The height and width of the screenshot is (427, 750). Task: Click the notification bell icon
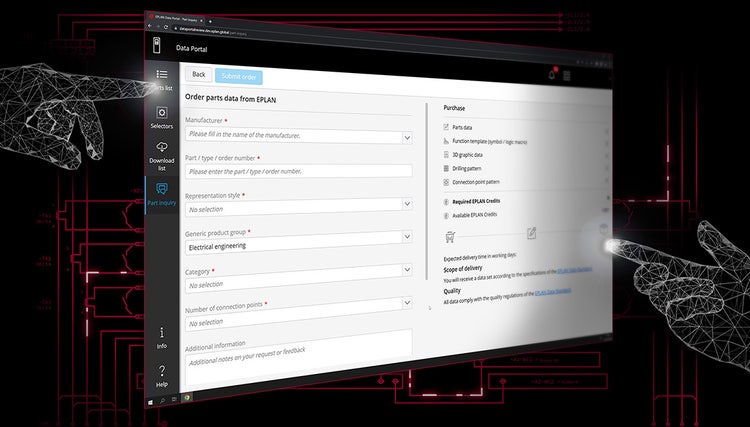[x=550, y=73]
